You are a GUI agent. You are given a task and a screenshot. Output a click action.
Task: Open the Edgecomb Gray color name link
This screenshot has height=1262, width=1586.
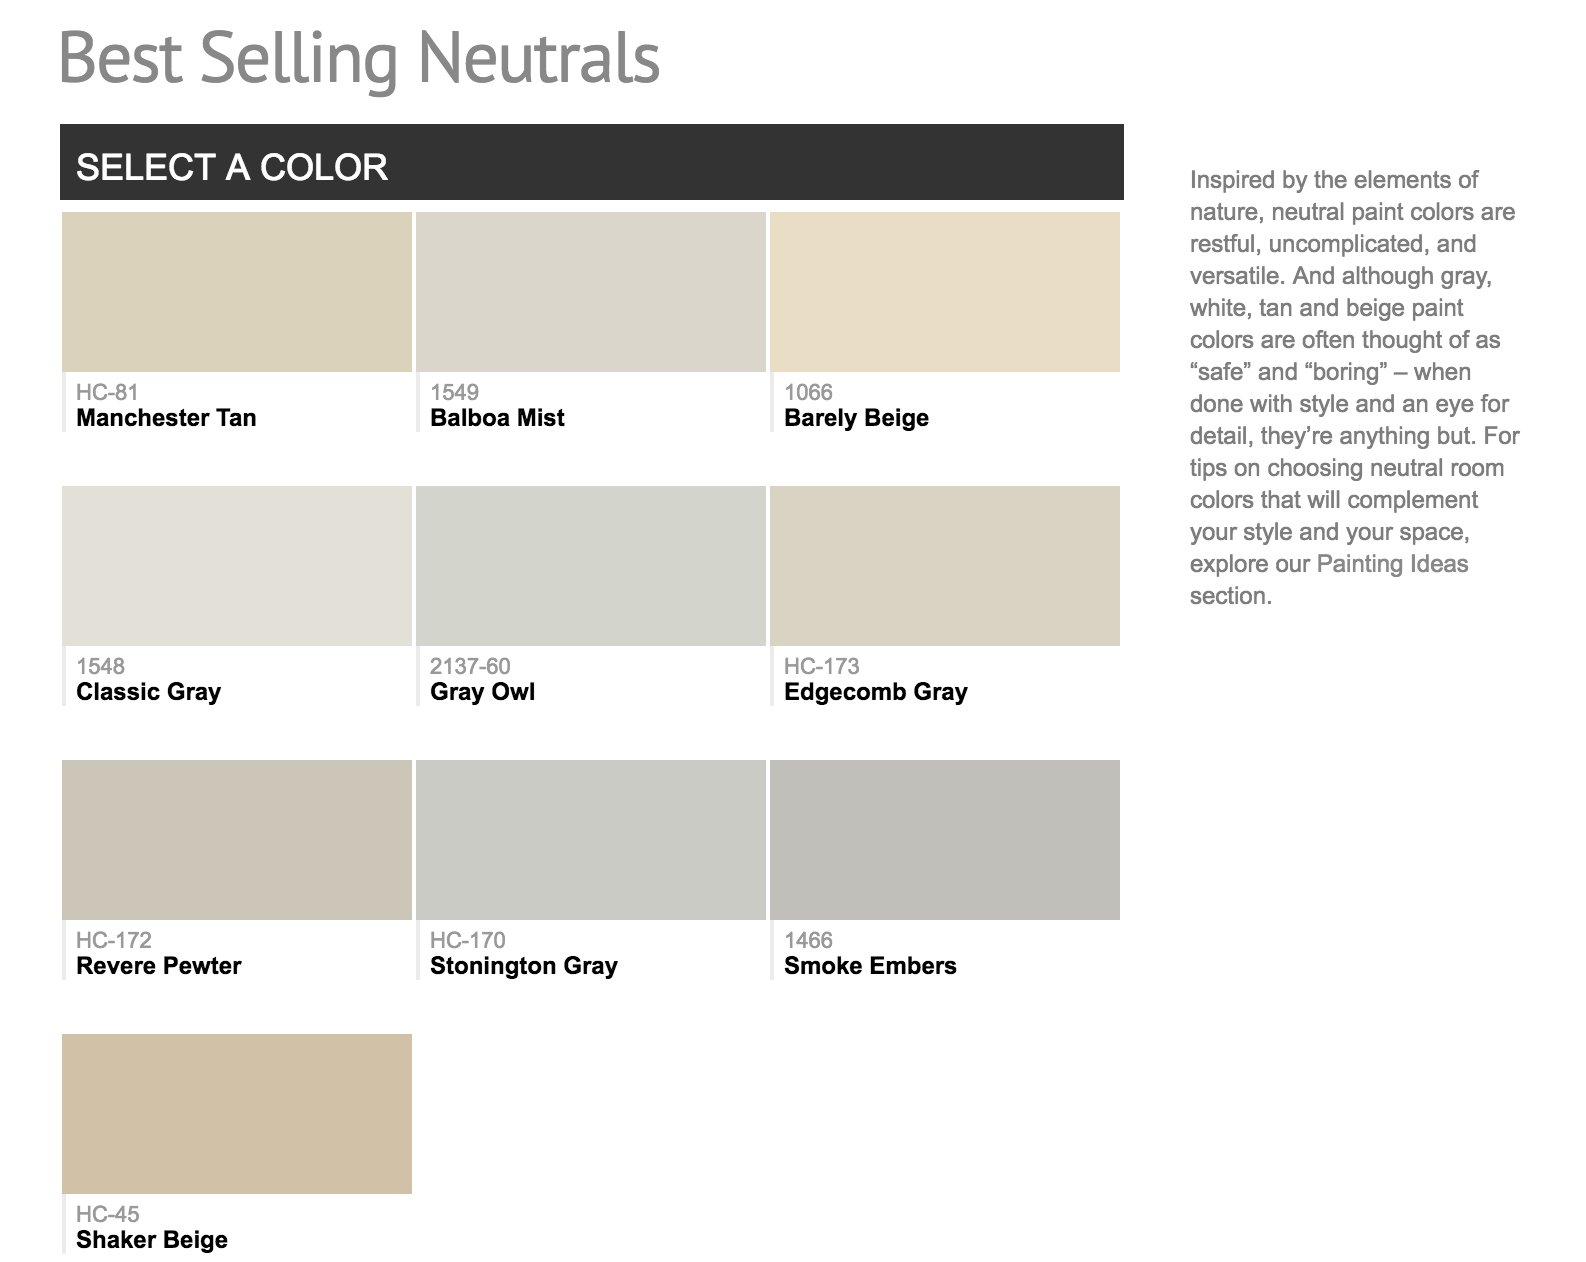(x=874, y=690)
